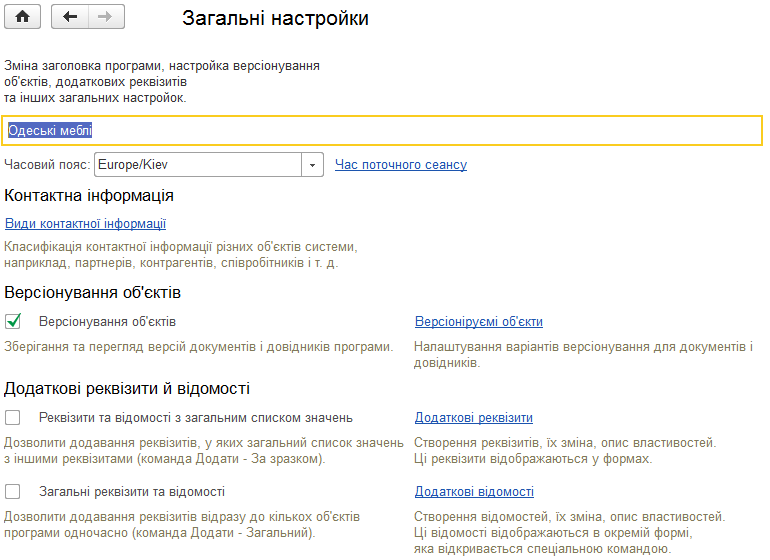Uncheck the Версіонування об'єктів checkbox
The image size is (770, 560).
pyautogui.click(x=13, y=321)
